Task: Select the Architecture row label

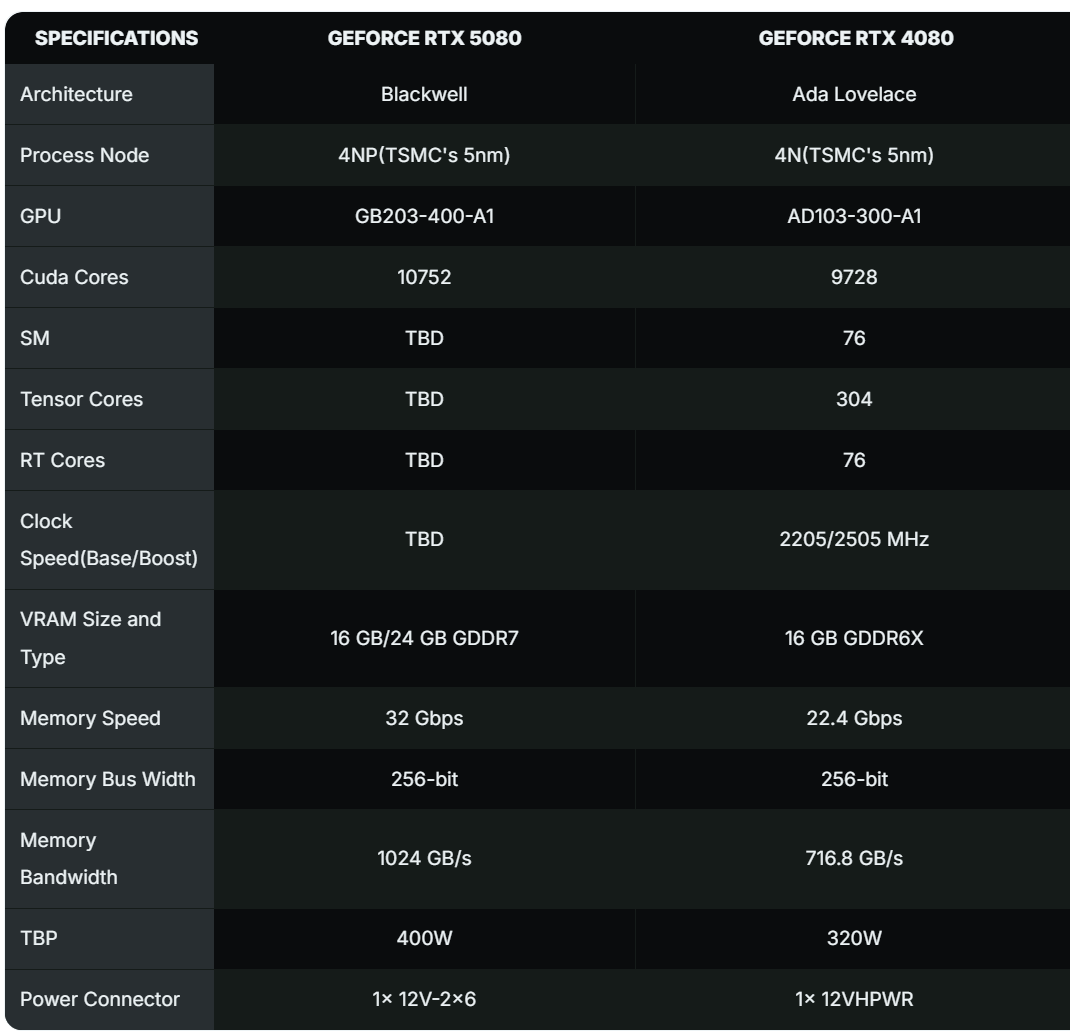Action: pos(77,95)
